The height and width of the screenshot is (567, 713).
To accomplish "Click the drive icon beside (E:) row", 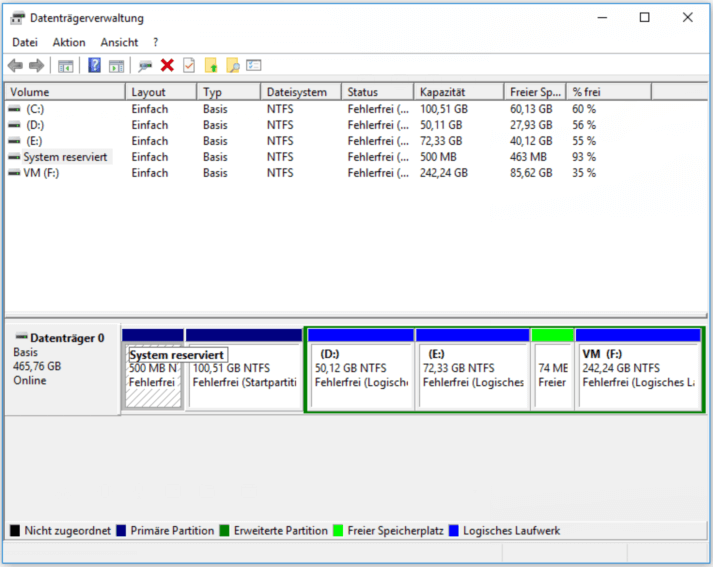I will click(15, 141).
